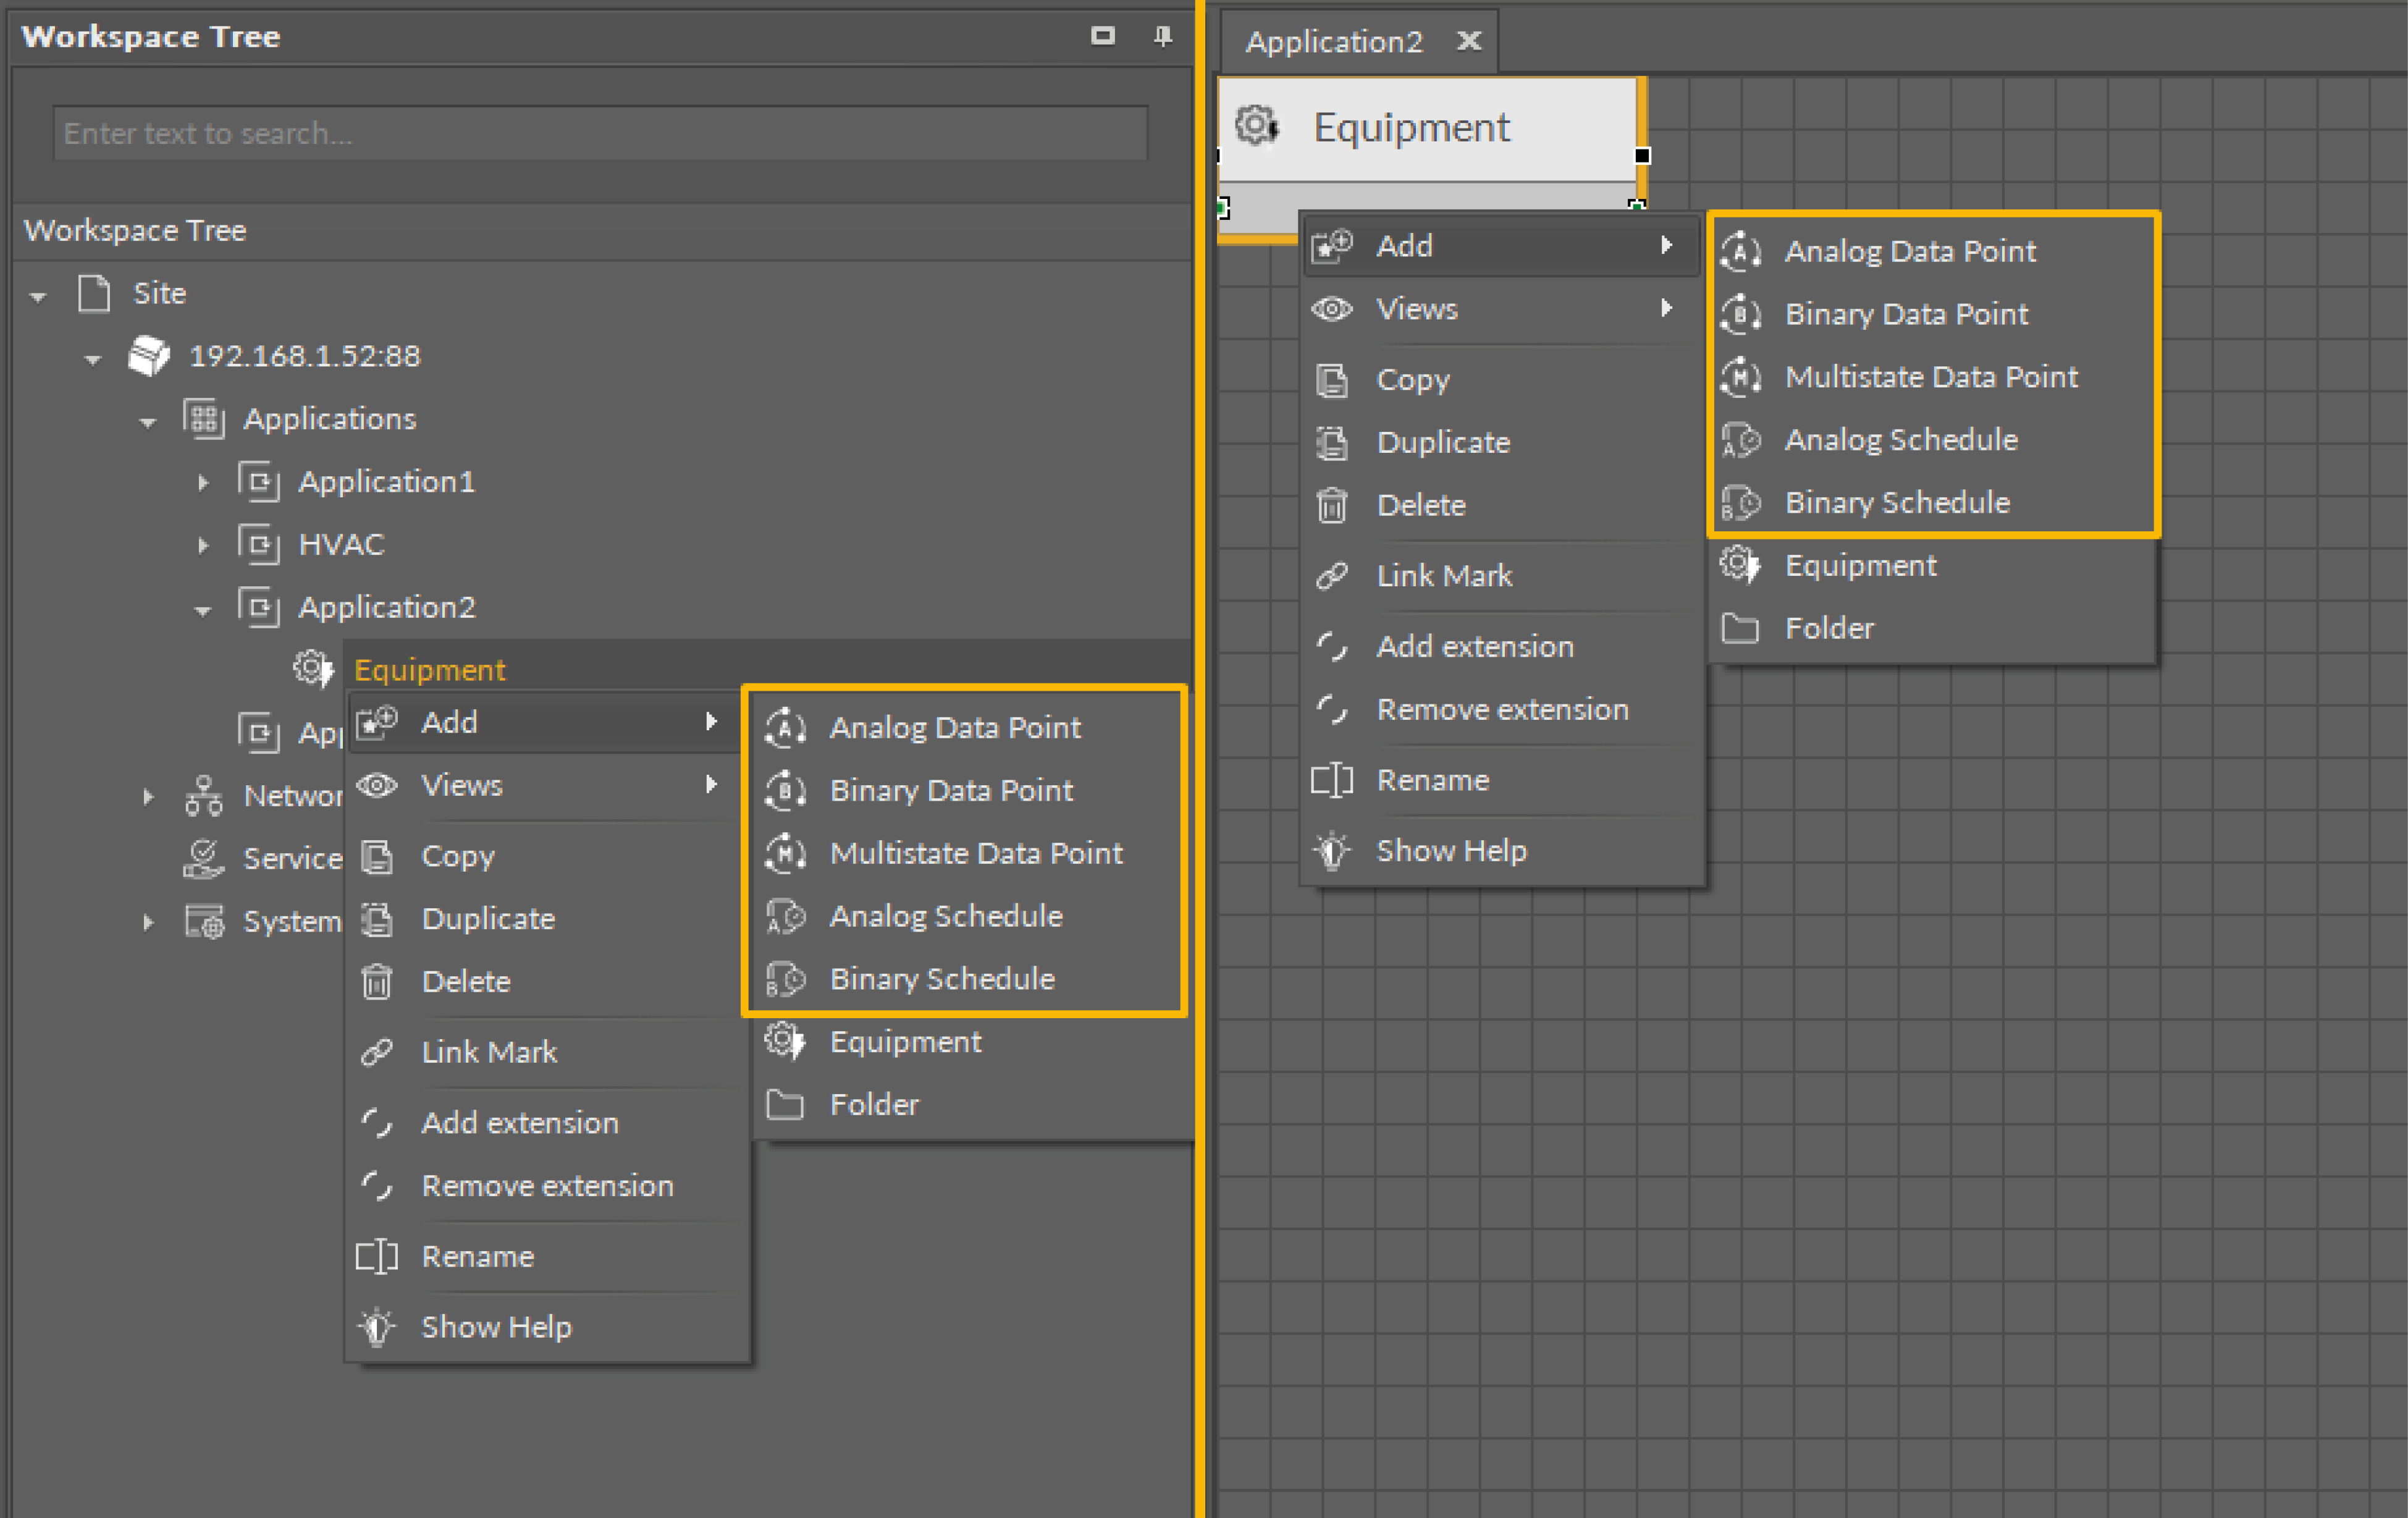Collapse the Application2 tree node
2408x1518 pixels.
[203, 610]
